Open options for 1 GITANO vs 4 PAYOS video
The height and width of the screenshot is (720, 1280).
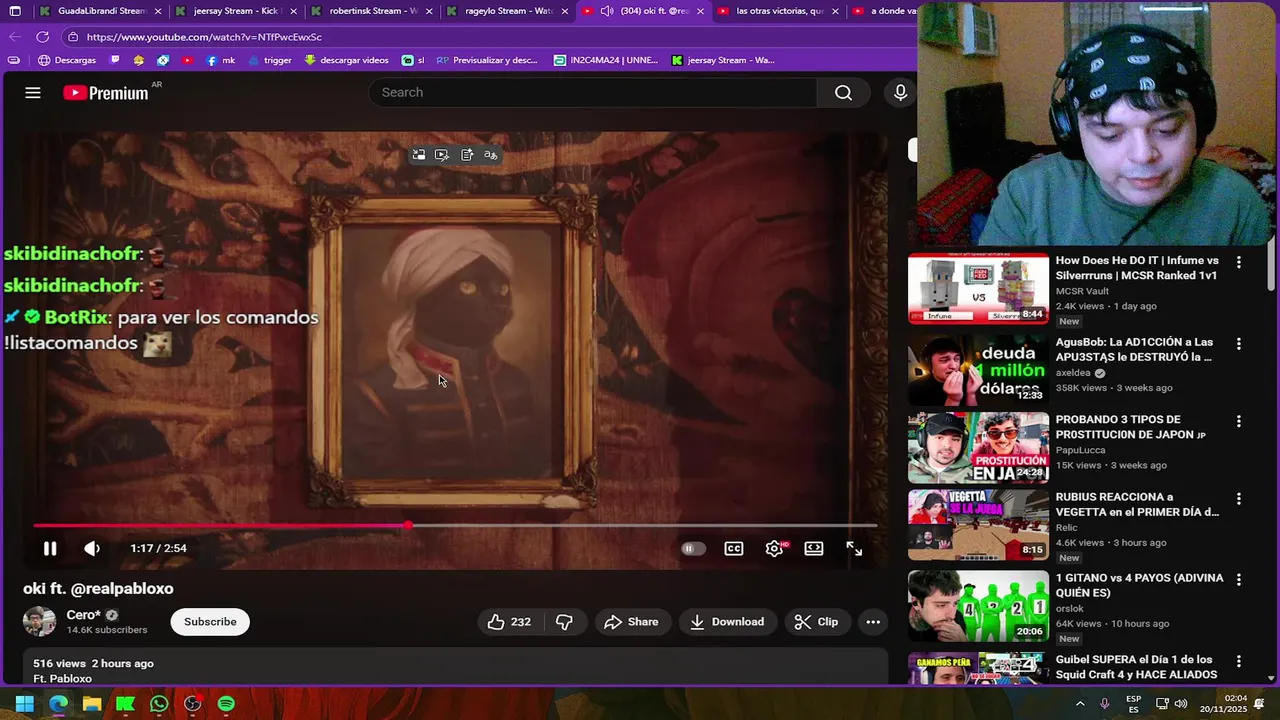(x=1238, y=580)
